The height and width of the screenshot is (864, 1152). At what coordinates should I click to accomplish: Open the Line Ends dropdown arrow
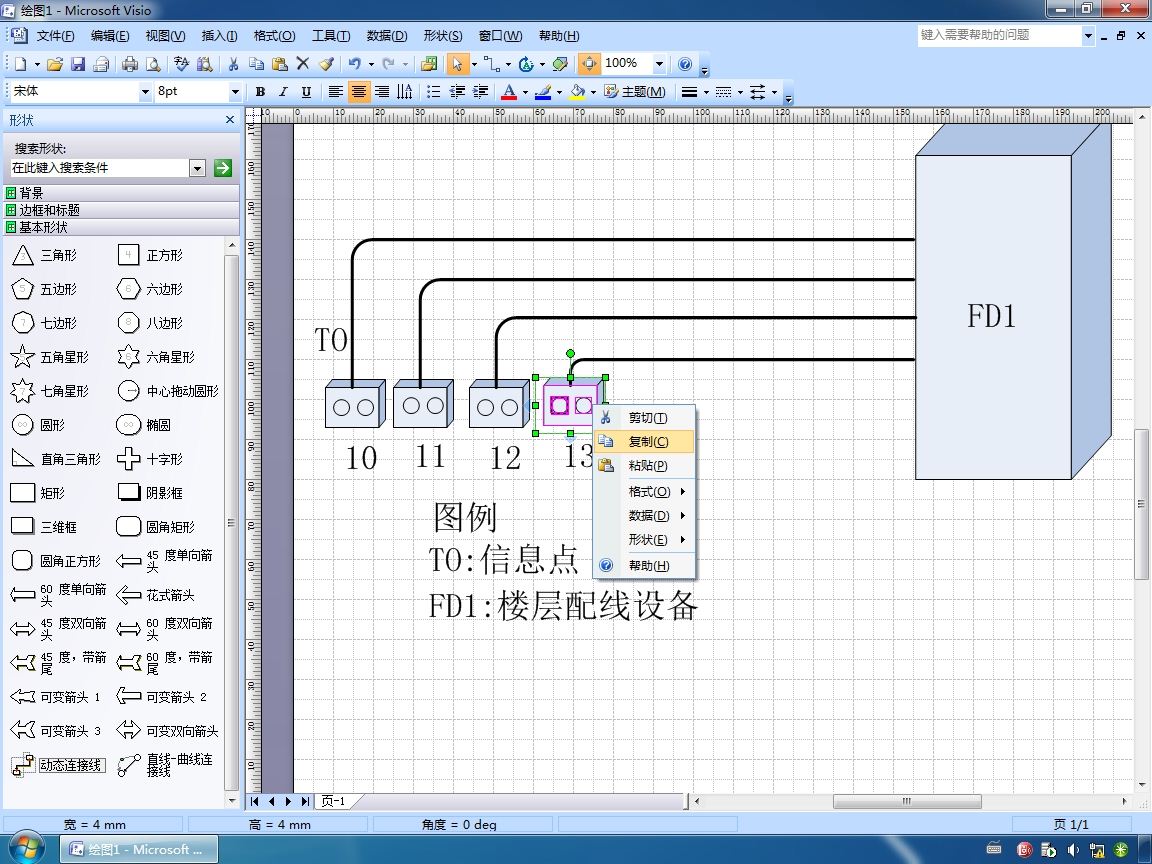click(x=774, y=92)
